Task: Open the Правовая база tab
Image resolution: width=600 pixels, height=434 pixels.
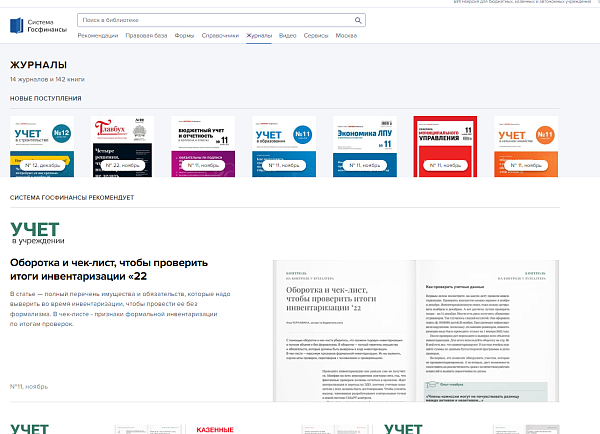Action: click(146, 35)
